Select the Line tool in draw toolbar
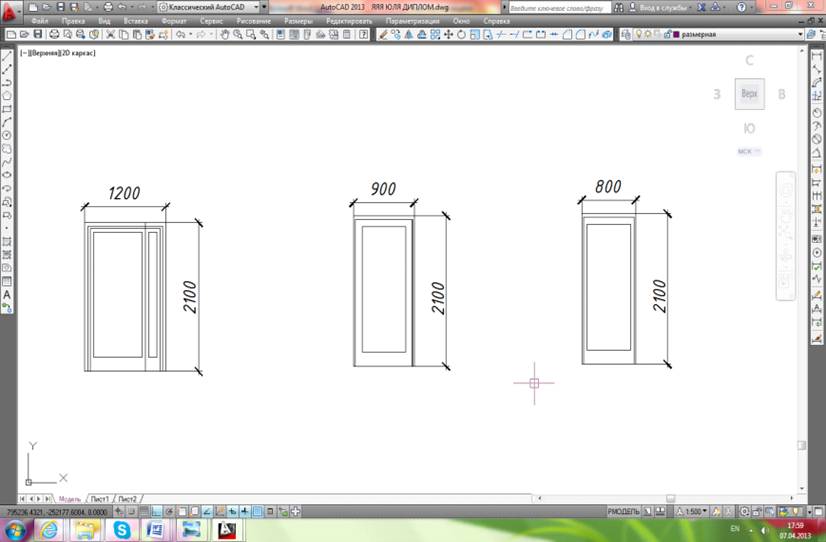The width and height of the screenshot is (826, 542). click(7, 56)
